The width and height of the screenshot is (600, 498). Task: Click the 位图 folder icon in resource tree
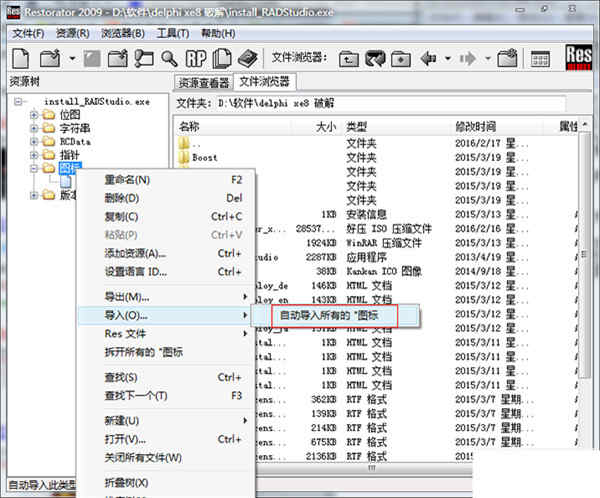pyautogui.click(x=49, y=114)
